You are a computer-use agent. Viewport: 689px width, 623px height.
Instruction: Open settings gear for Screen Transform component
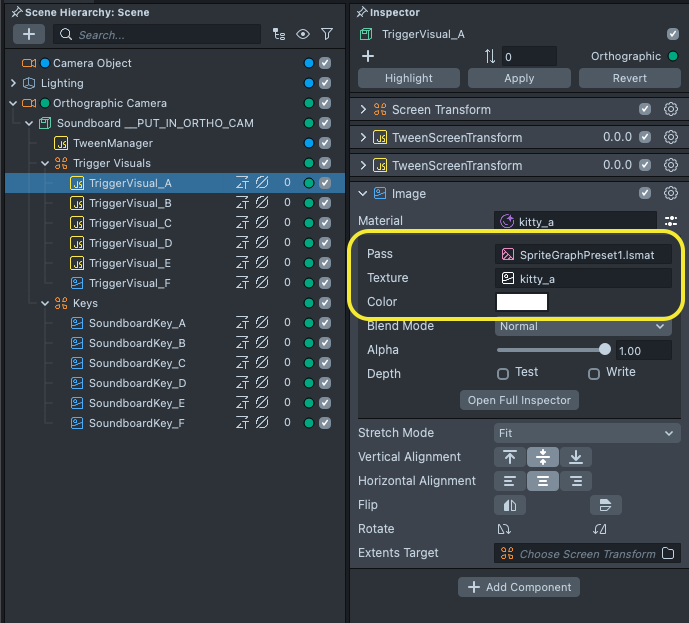[671, 109]
